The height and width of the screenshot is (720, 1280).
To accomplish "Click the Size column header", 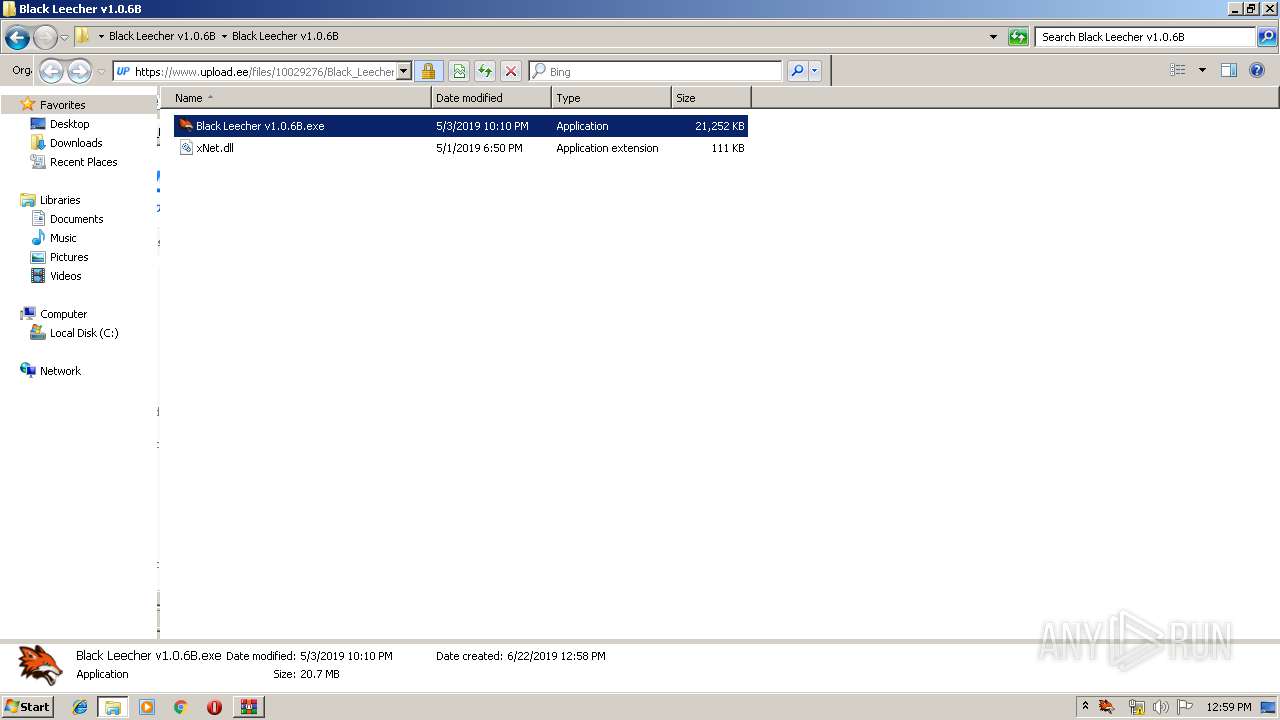I will point(711,98).
